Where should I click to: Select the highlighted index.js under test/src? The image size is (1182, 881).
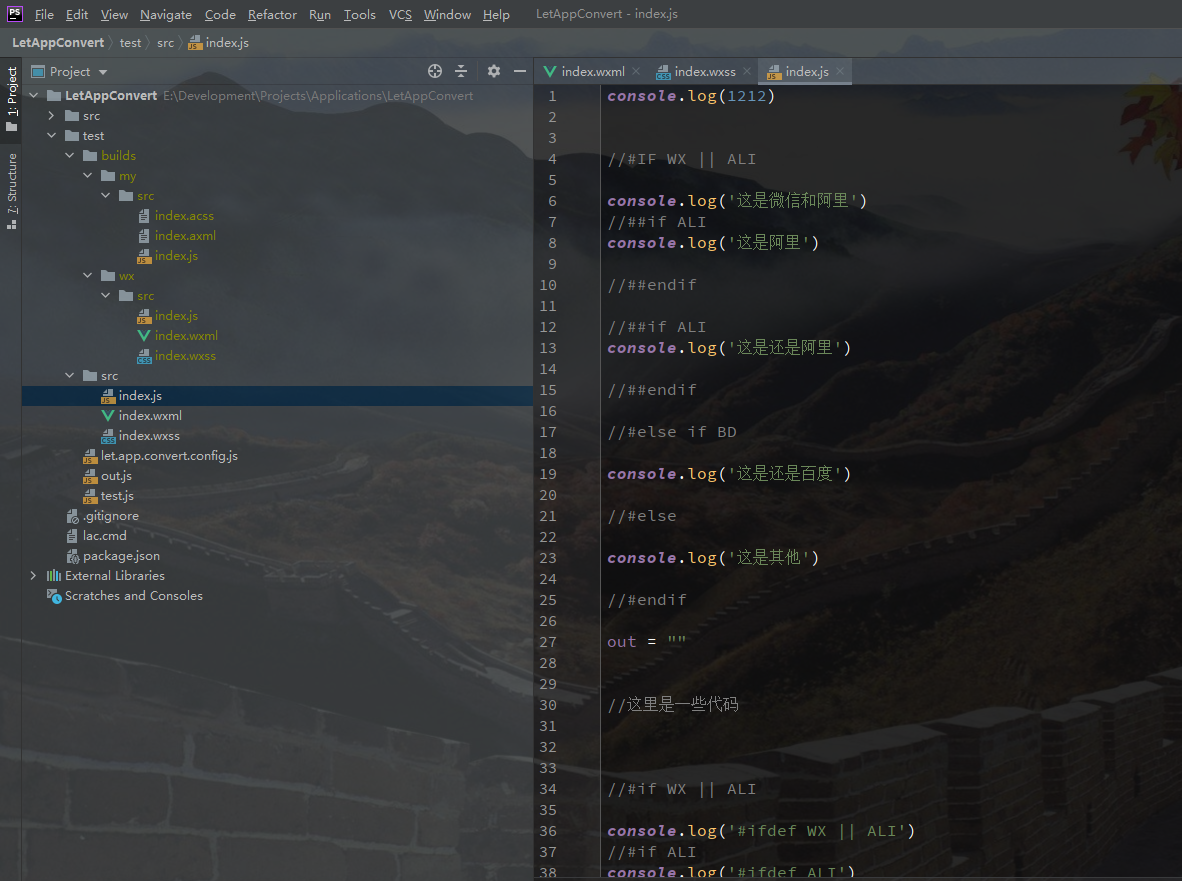tap(139, 396)
